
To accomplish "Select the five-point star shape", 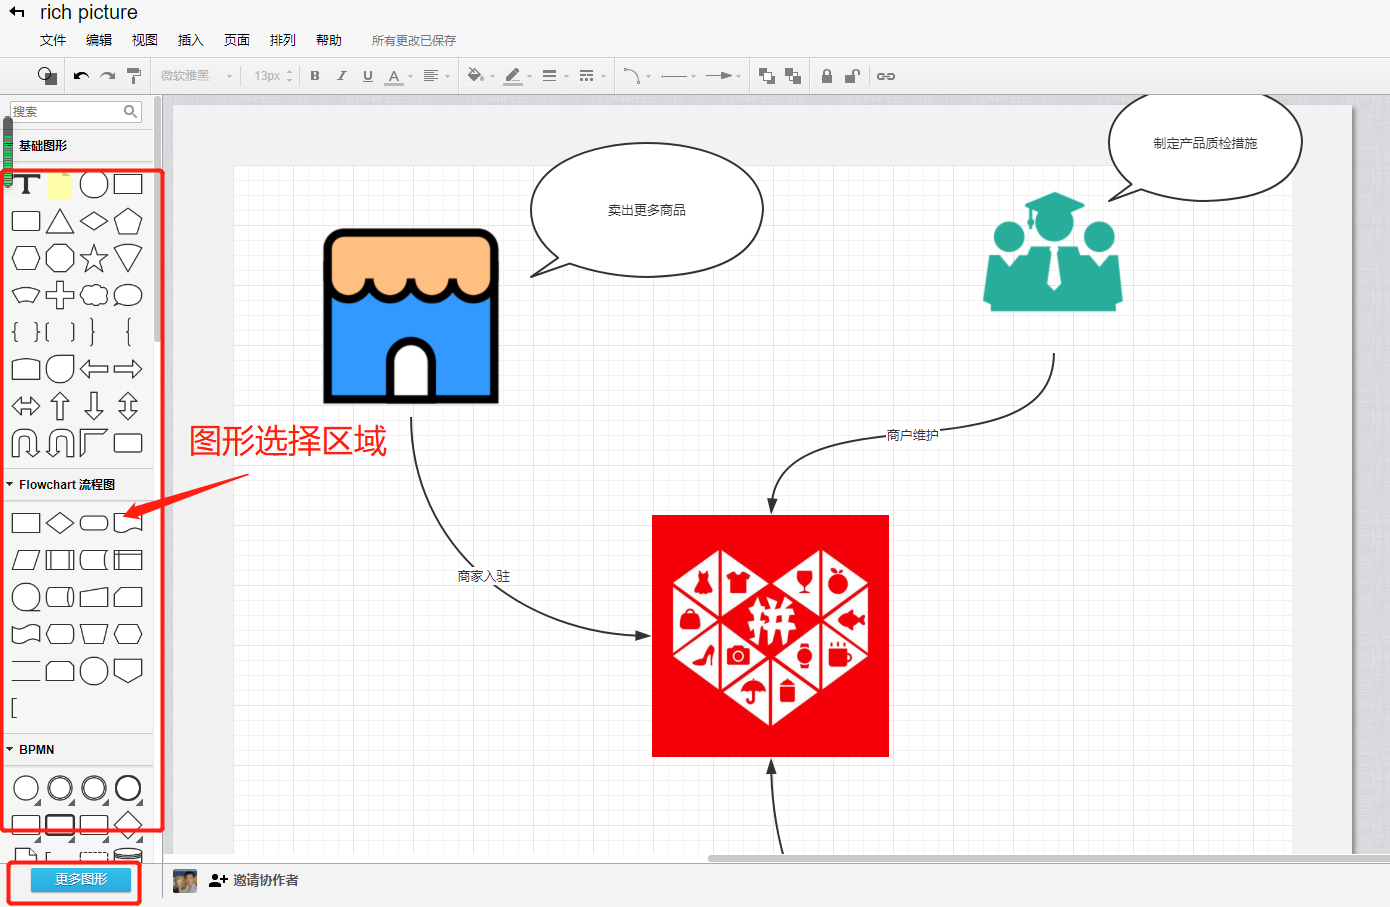I will click(x=94, y=258).
